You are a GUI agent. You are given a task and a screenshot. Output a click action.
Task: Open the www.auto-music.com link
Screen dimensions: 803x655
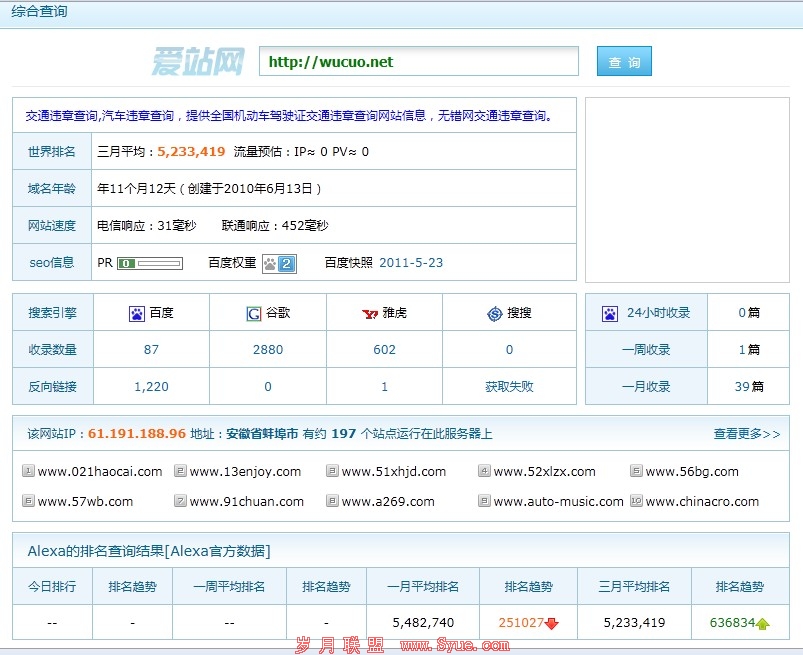558,501
